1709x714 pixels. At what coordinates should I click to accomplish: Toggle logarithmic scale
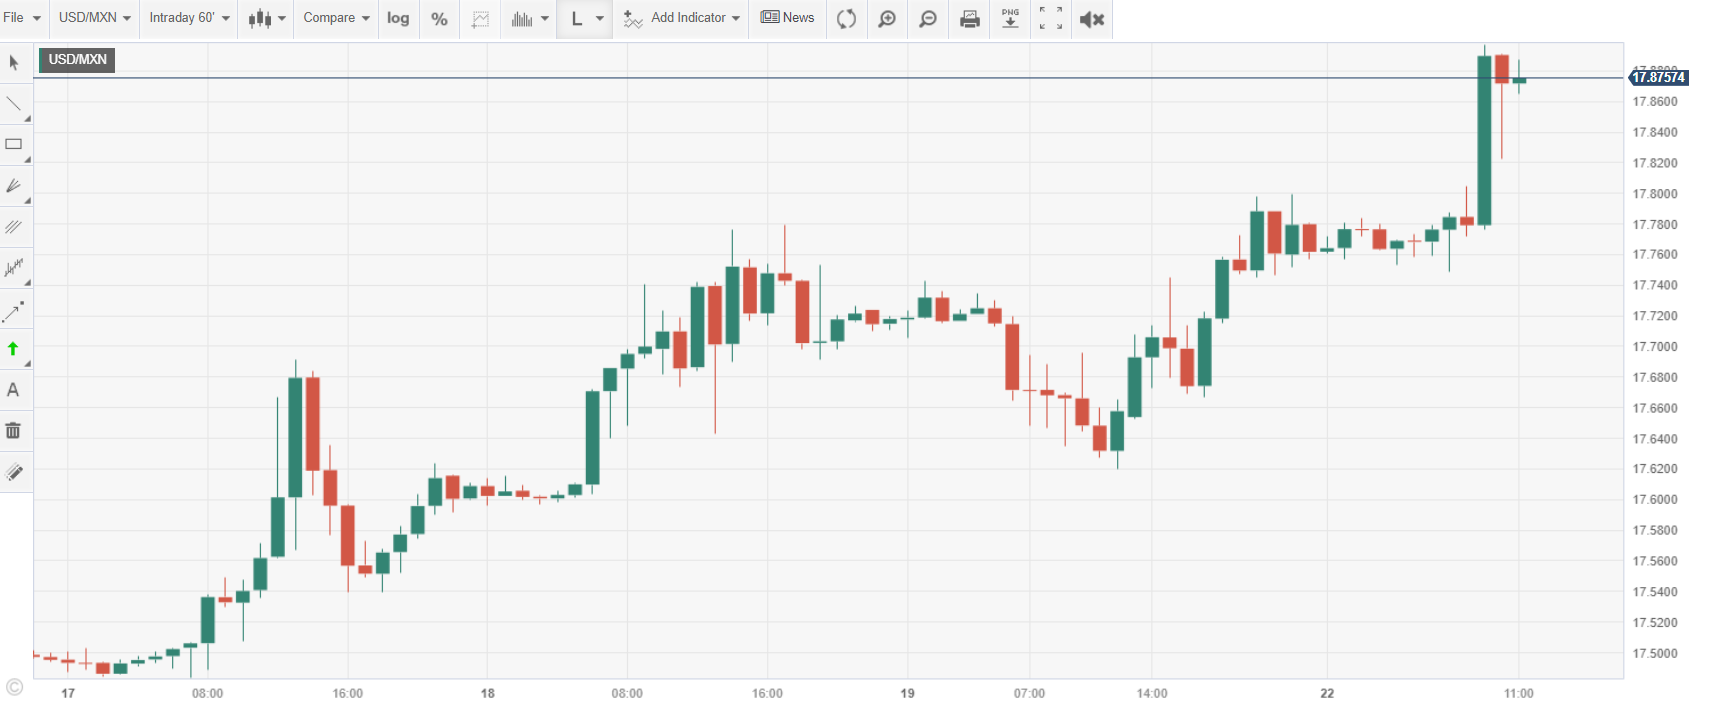(398, 18)
